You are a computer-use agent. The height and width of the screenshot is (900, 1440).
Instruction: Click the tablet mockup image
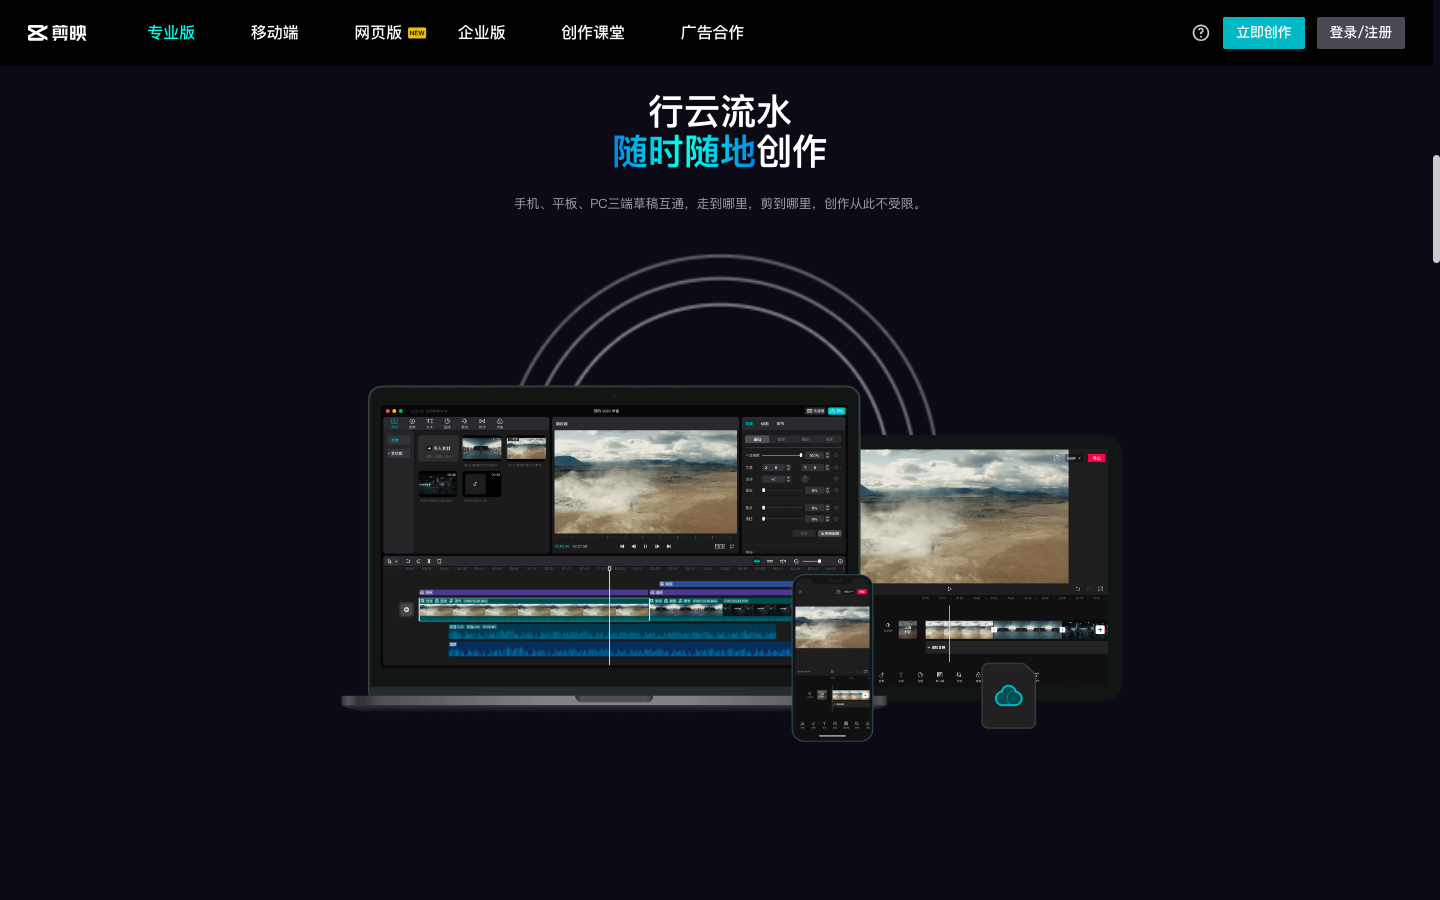[x=990, y=568]
